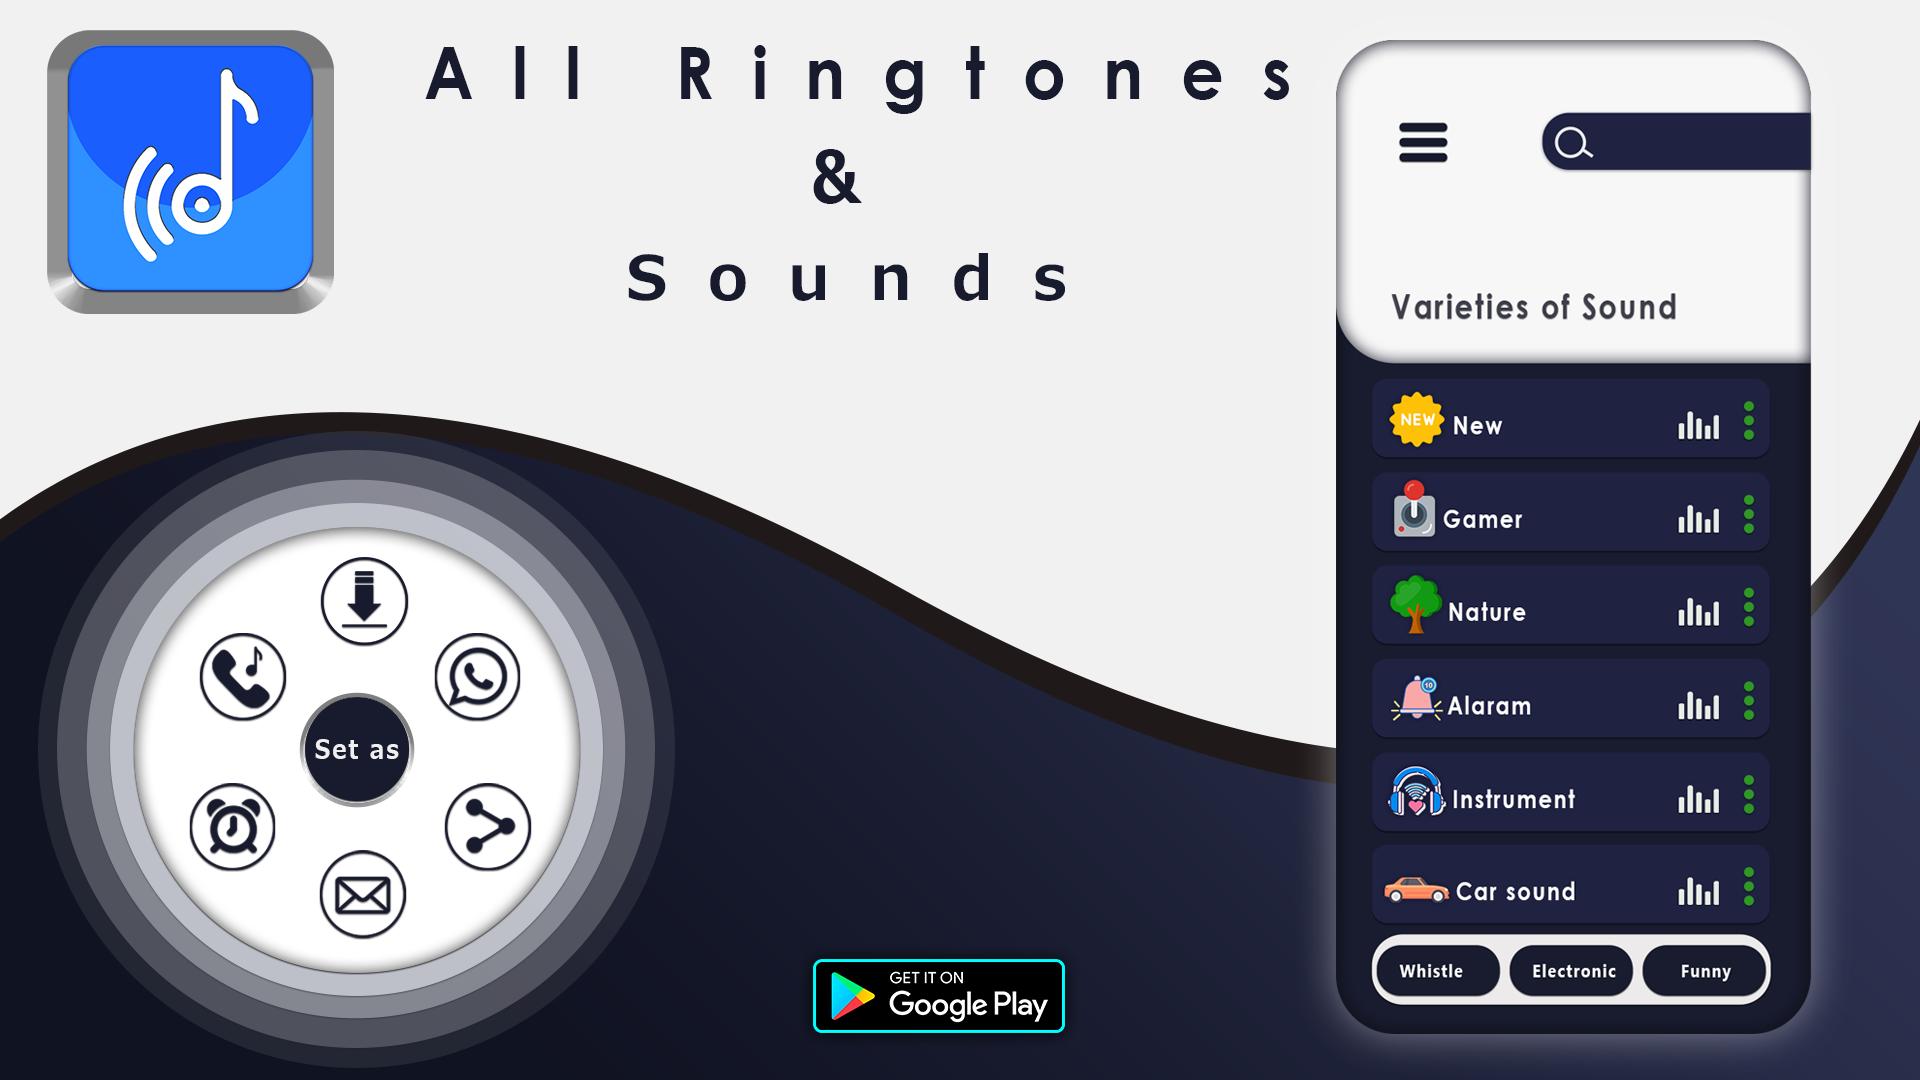Click the Whistle tab filter
Viewport: 1920px width, 1080px height.
click(x=1433, y=971)
